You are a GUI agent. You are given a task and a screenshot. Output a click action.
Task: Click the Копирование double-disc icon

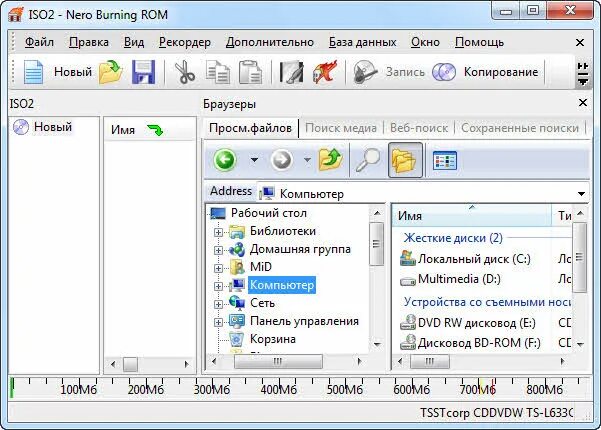click(x=444, y=72)
